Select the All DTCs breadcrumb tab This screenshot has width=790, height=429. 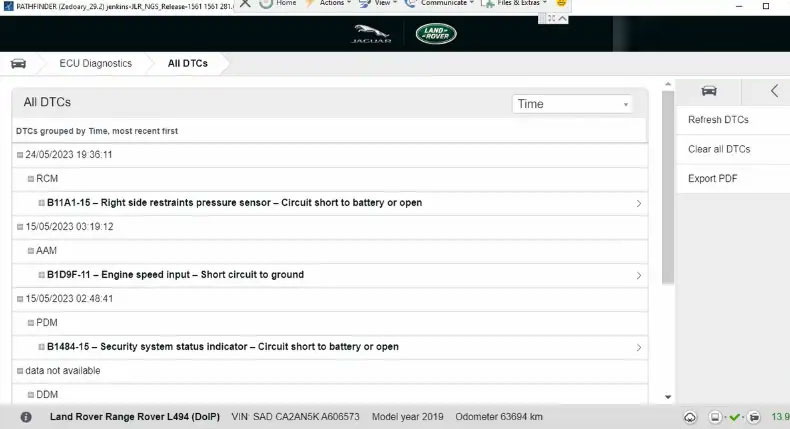(188, 64)
